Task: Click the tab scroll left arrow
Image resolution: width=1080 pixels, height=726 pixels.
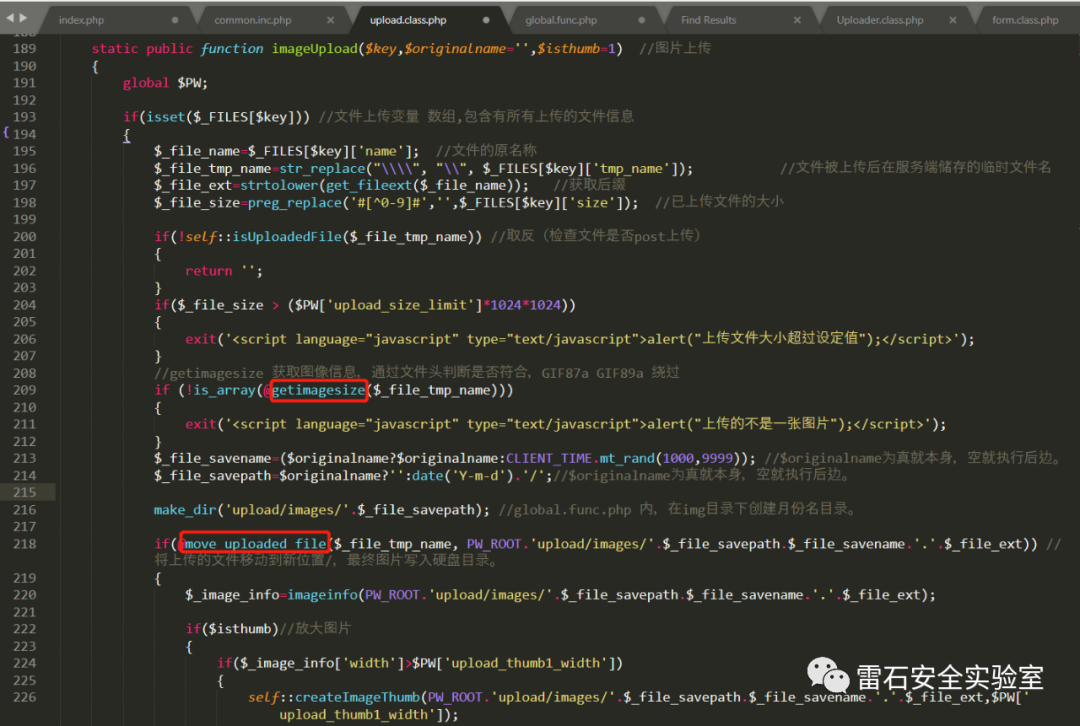Action: (10, 17)
